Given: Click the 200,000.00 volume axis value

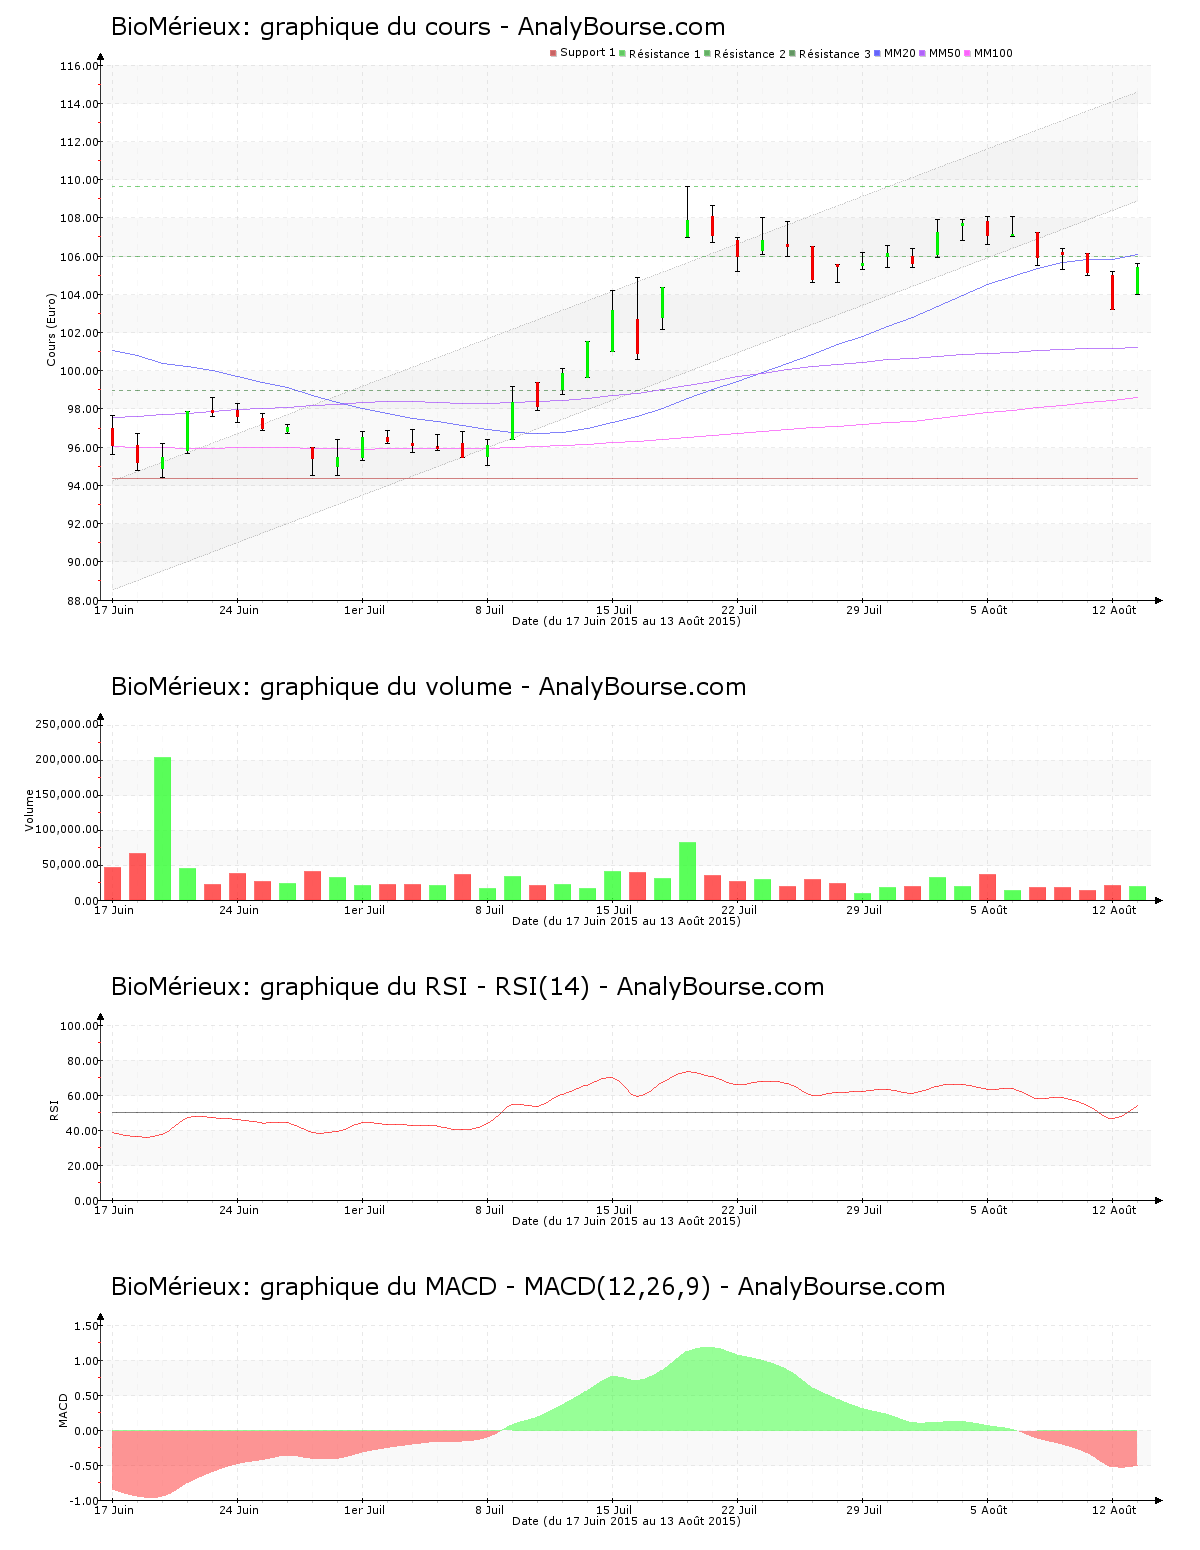Looking at the screenshot, I should pyautogui.click(x=67, y=759).
